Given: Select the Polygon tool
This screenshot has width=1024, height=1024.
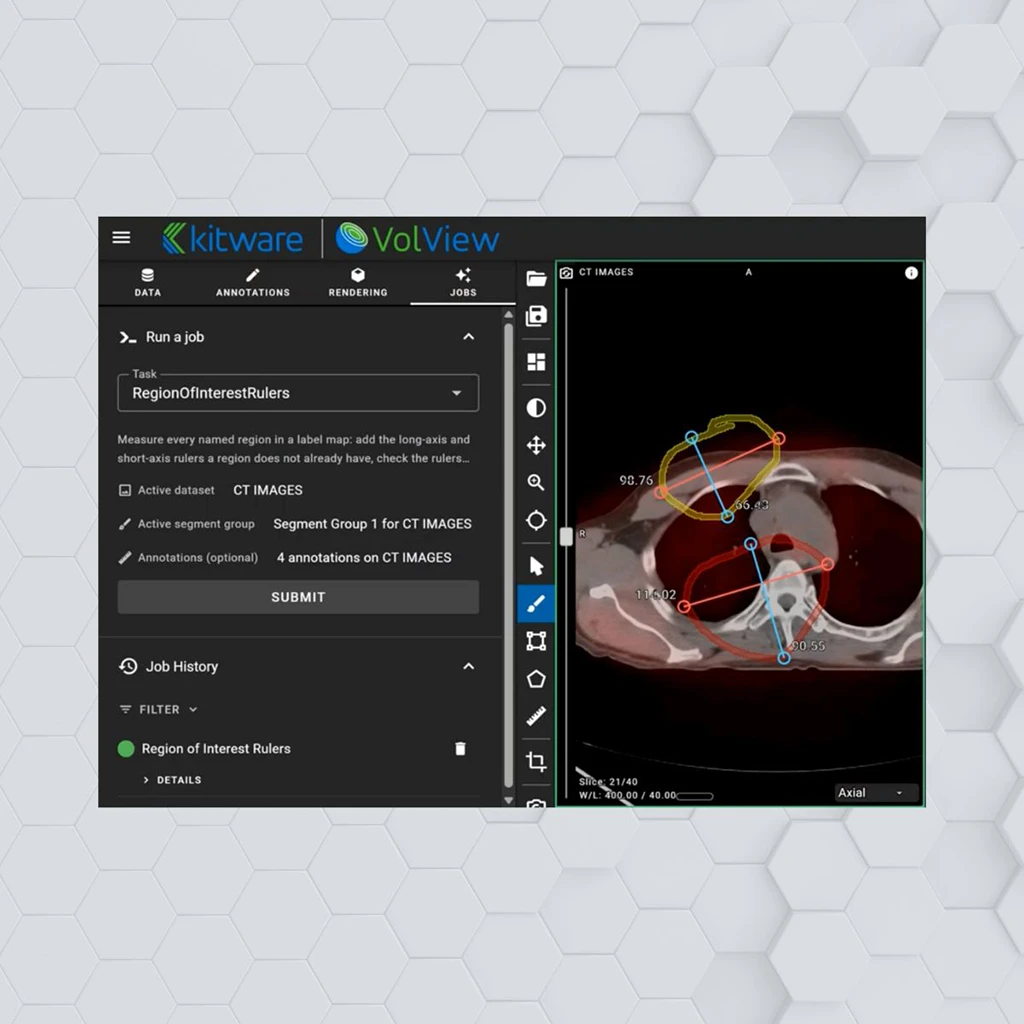Looking at the screenshot, I should click(x=536, y=679).
